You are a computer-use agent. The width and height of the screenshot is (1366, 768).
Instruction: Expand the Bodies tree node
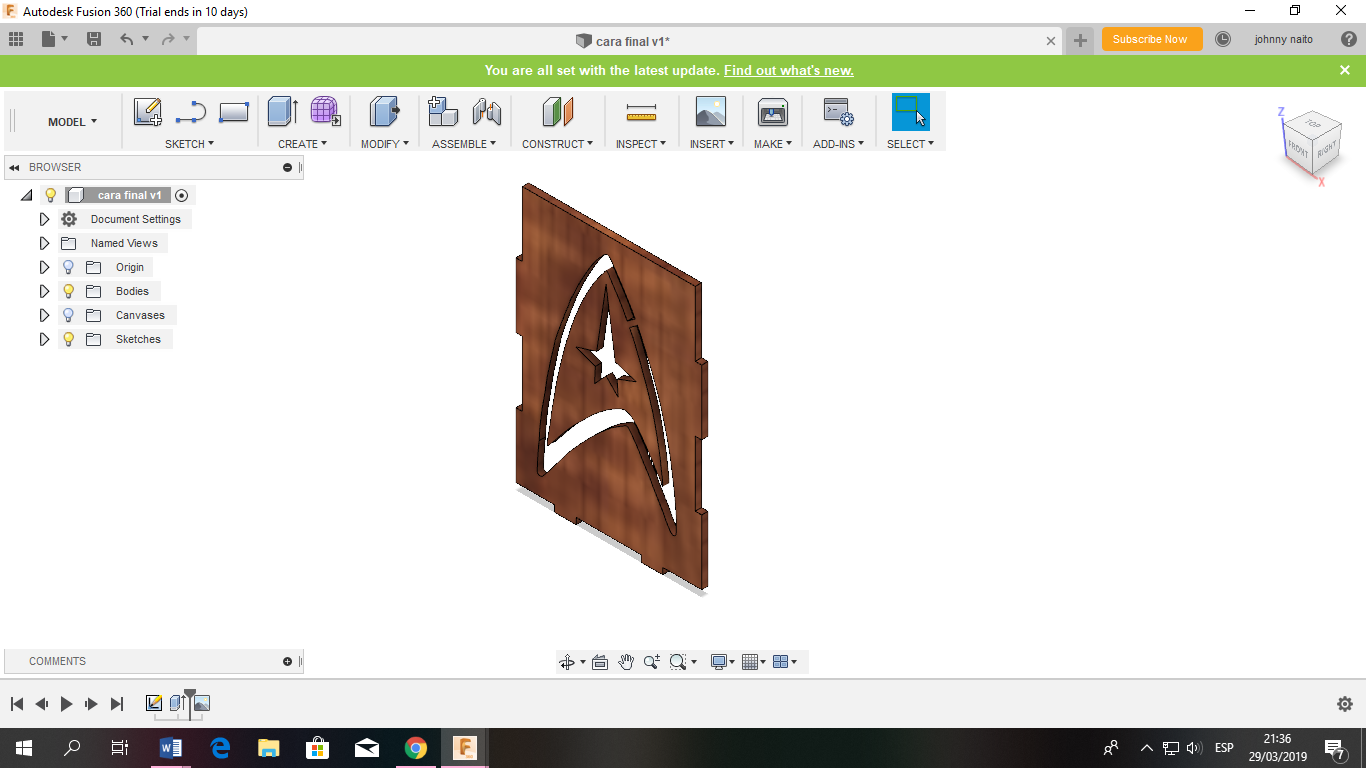44,291
